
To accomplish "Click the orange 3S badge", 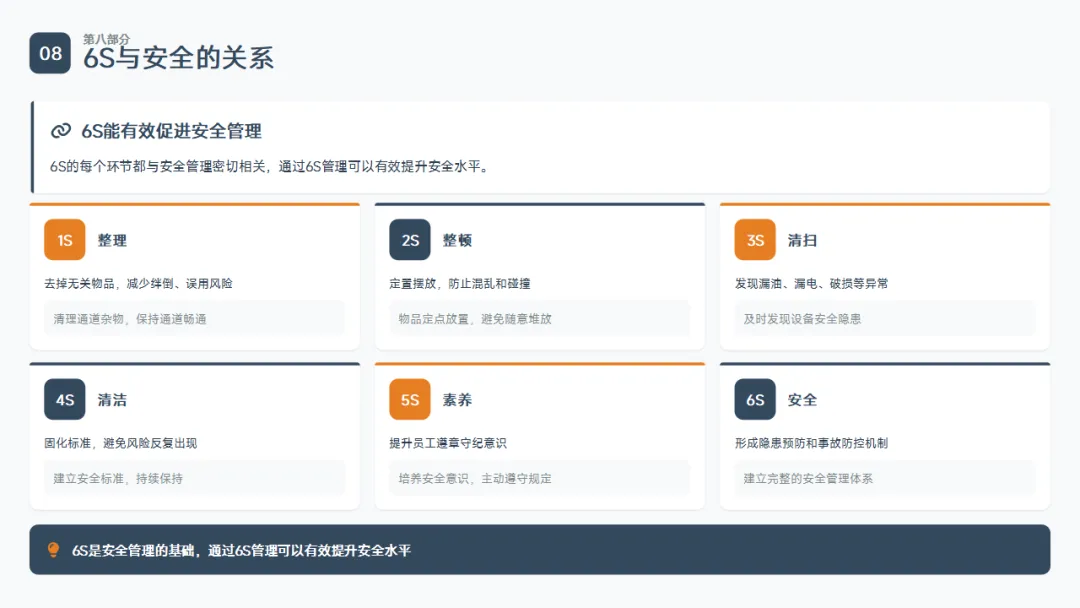I will click(755, 240).
